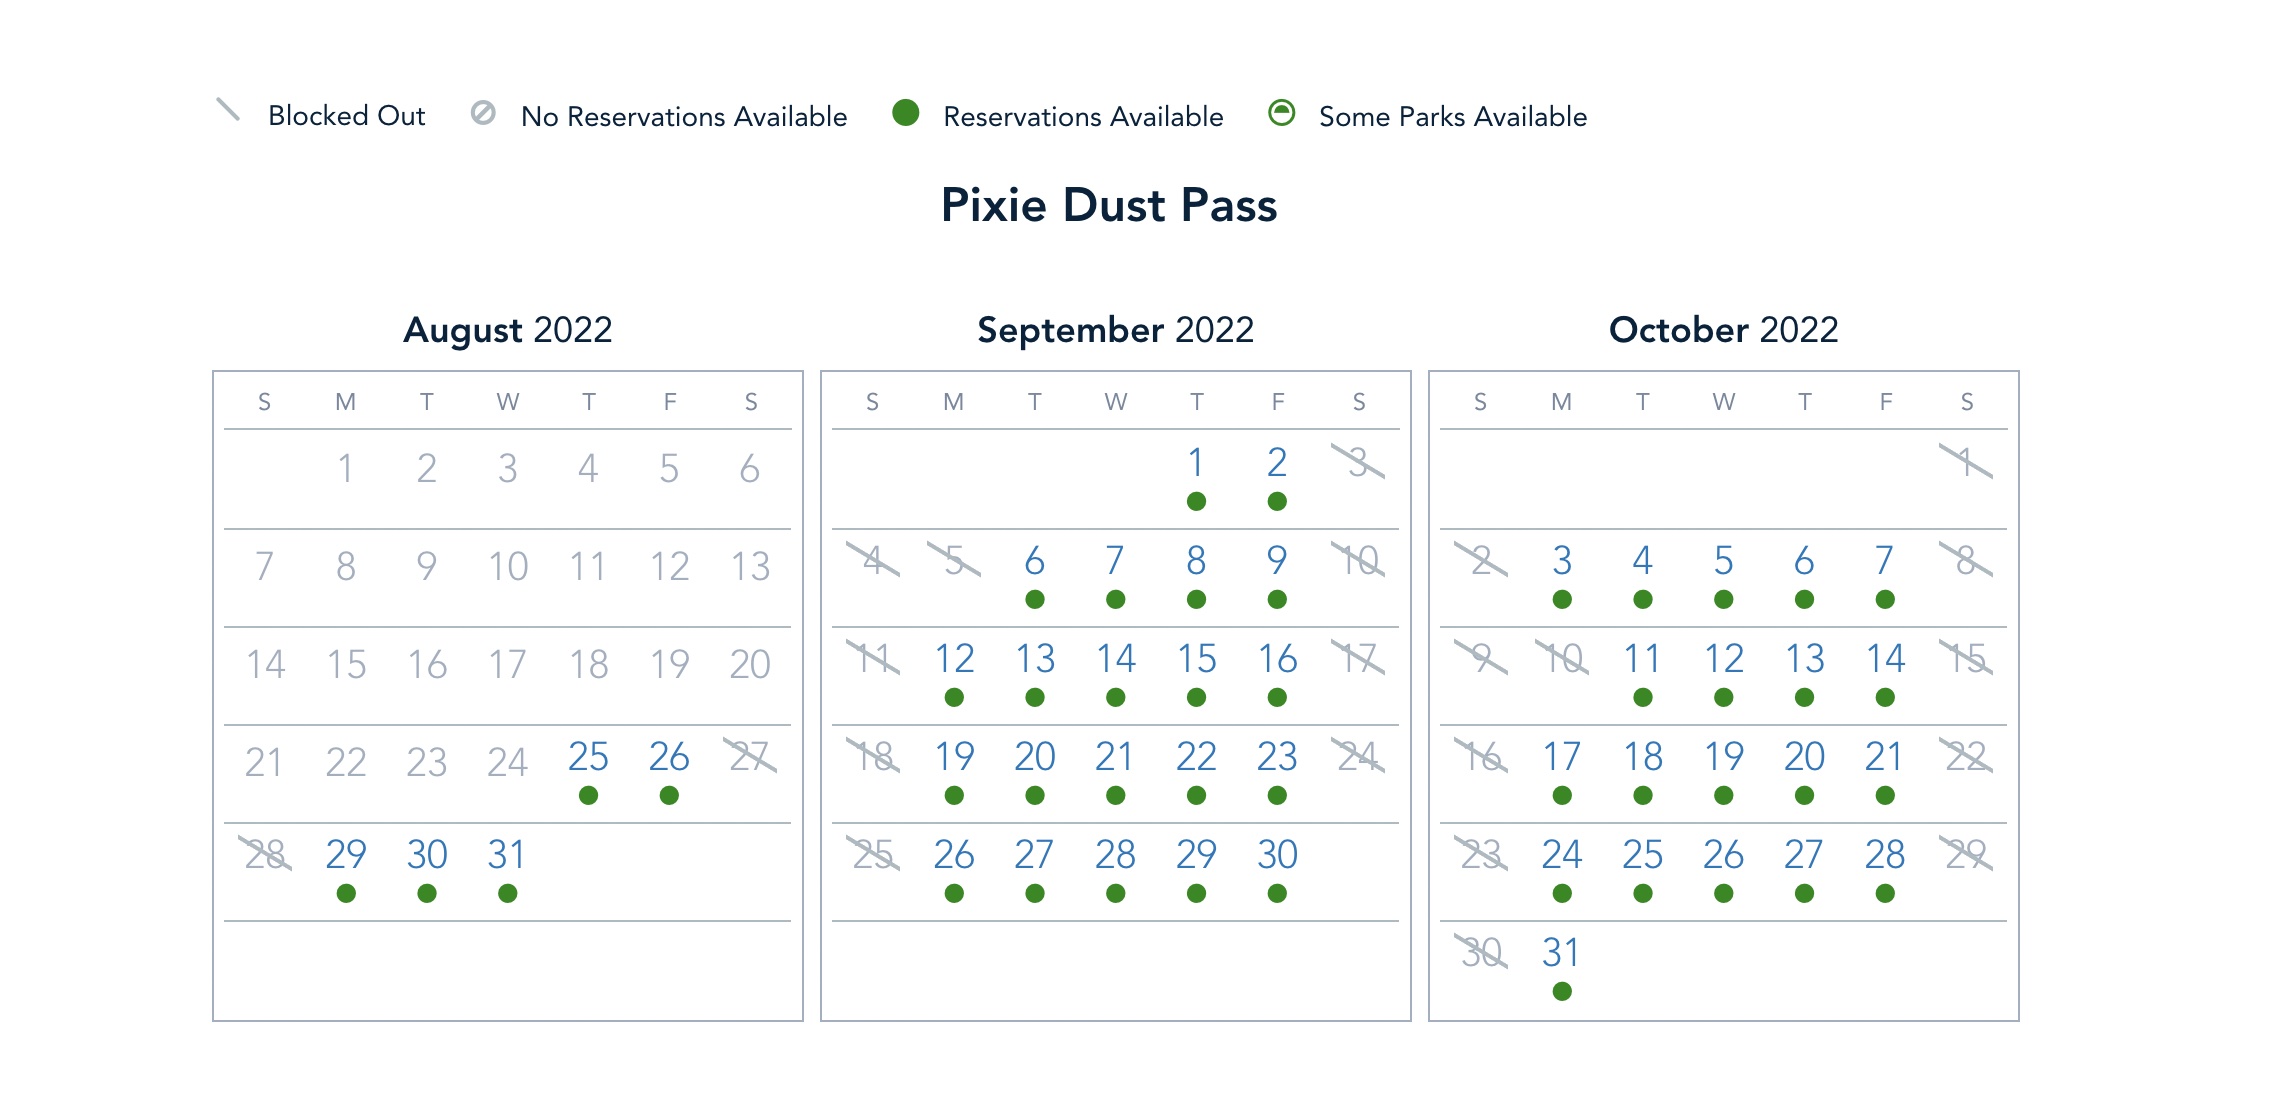
Task: Pick September 22 reservation date
Action: tap(1196, 757)
